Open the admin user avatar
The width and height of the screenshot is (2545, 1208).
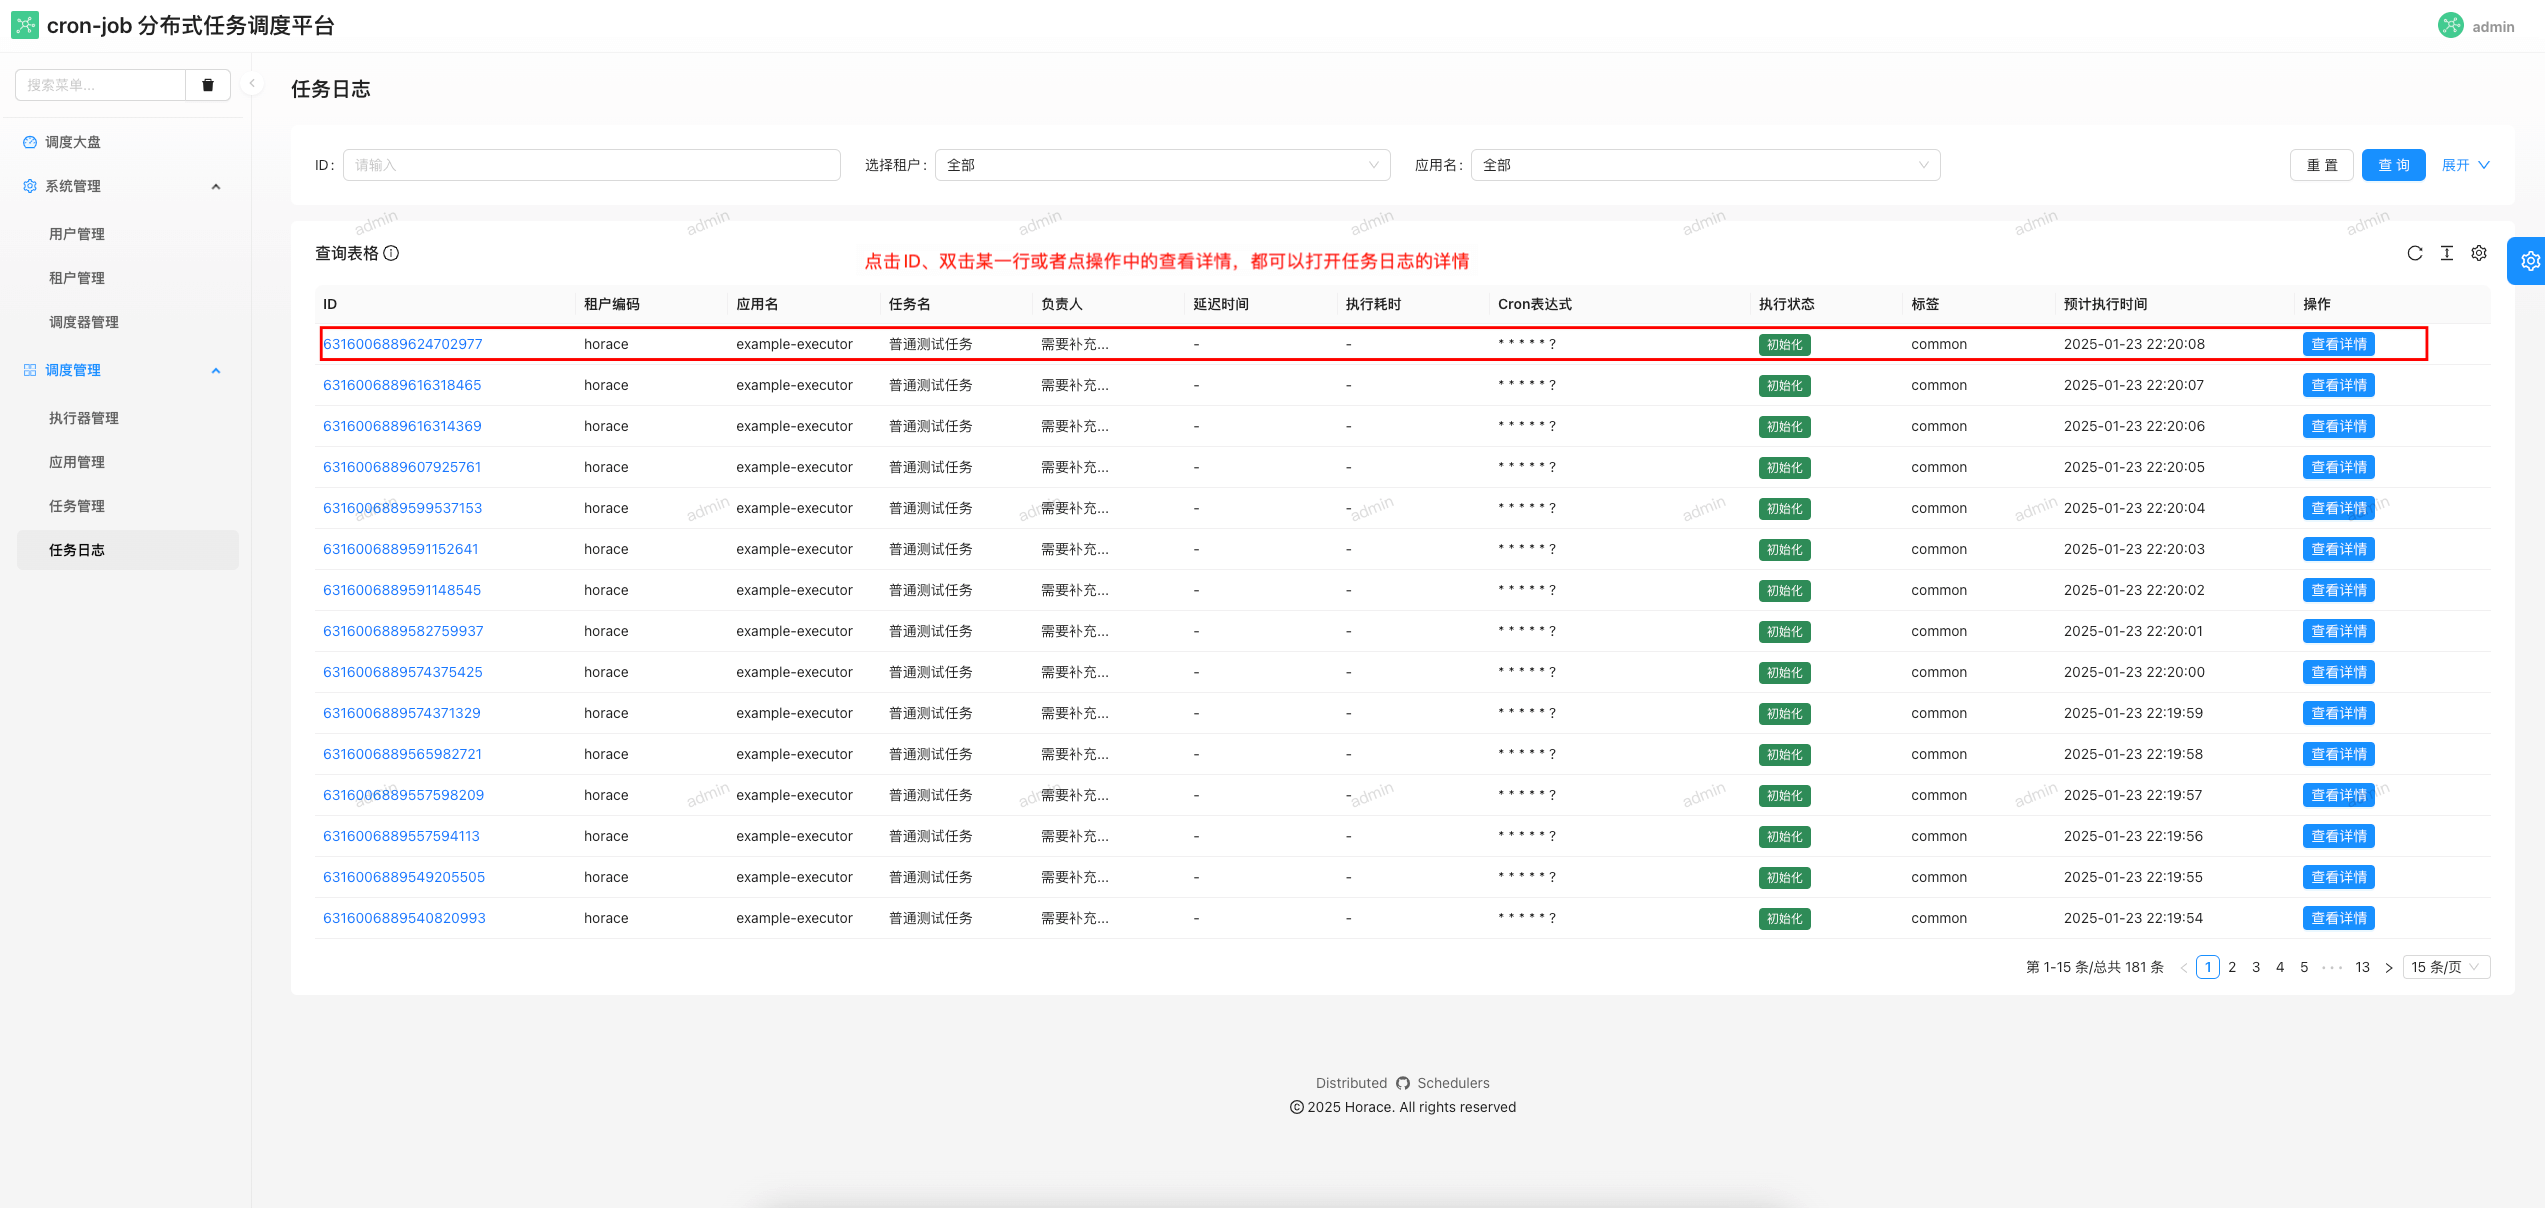2450,26
